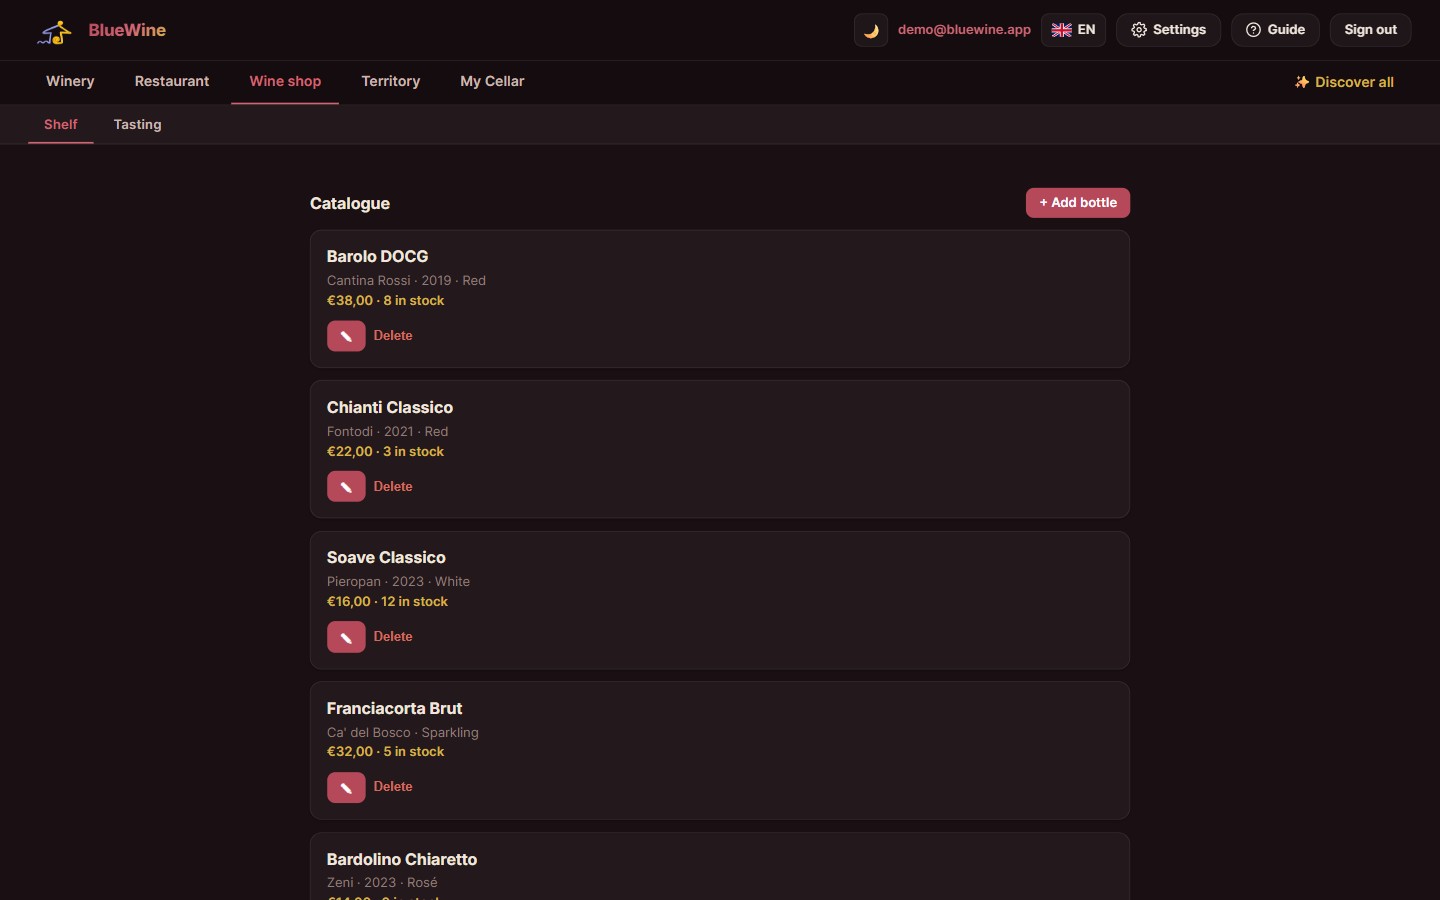Edit Chianti Classico with the pencil icon
Image resolution: width=1440 pixels, height=900 pixels.
click(x=346, y=487)
